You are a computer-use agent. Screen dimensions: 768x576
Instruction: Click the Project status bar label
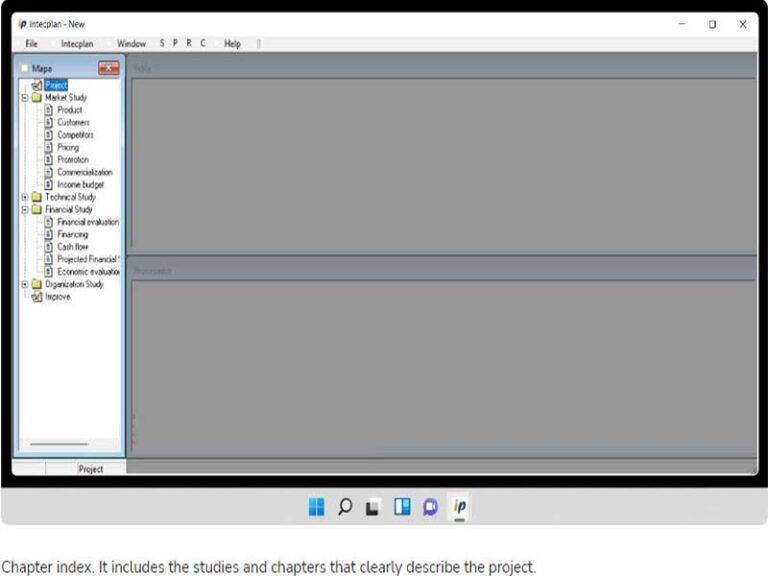[x=91, y=469]
